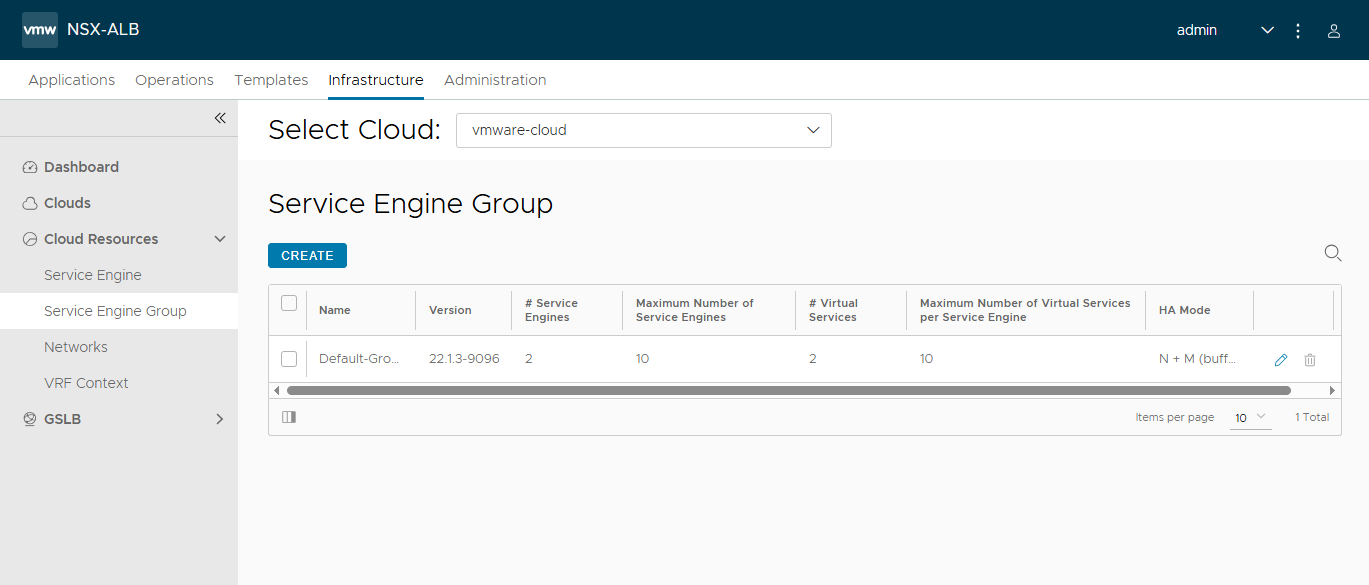The image size is (1369, 585).
Task: Click the Version column header
Action: [x=450, y=310]
